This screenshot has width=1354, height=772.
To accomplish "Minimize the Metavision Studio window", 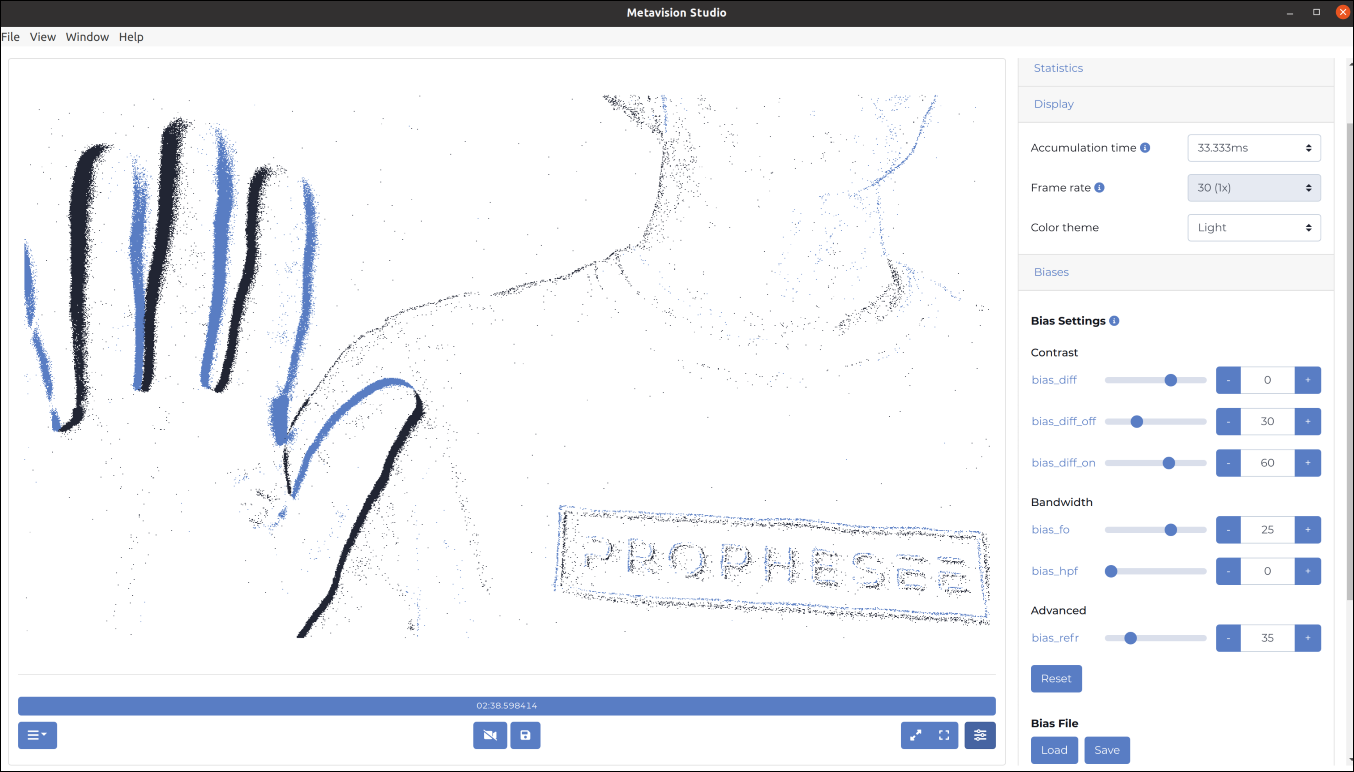I will coord(1289,12).
